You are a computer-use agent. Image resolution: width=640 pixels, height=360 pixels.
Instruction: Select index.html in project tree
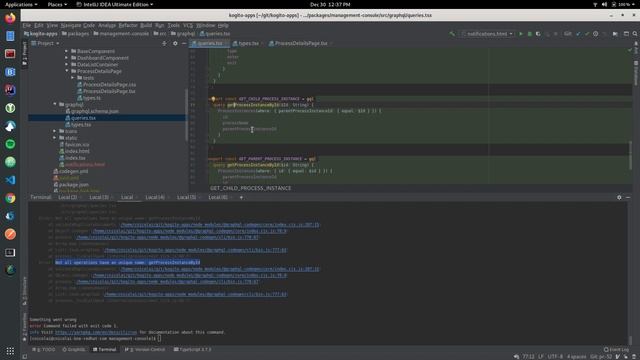[x=74, y=151]
